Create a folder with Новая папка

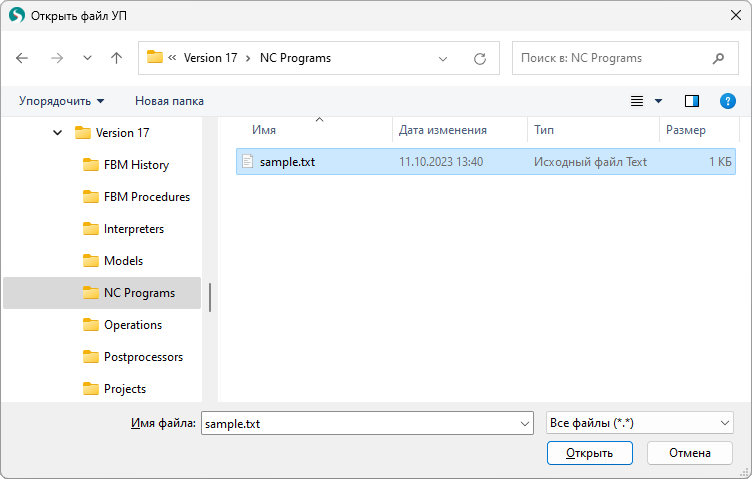pos(169,101)
